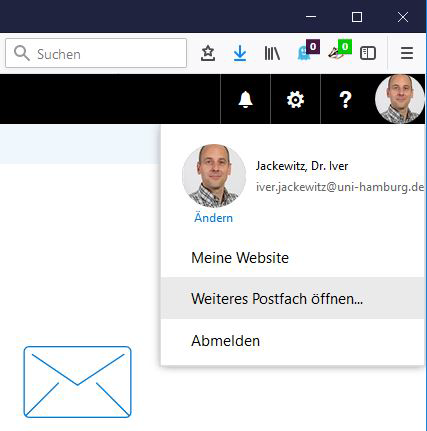
Task: Open the extension with the green badge
Action: coord(339,51)
